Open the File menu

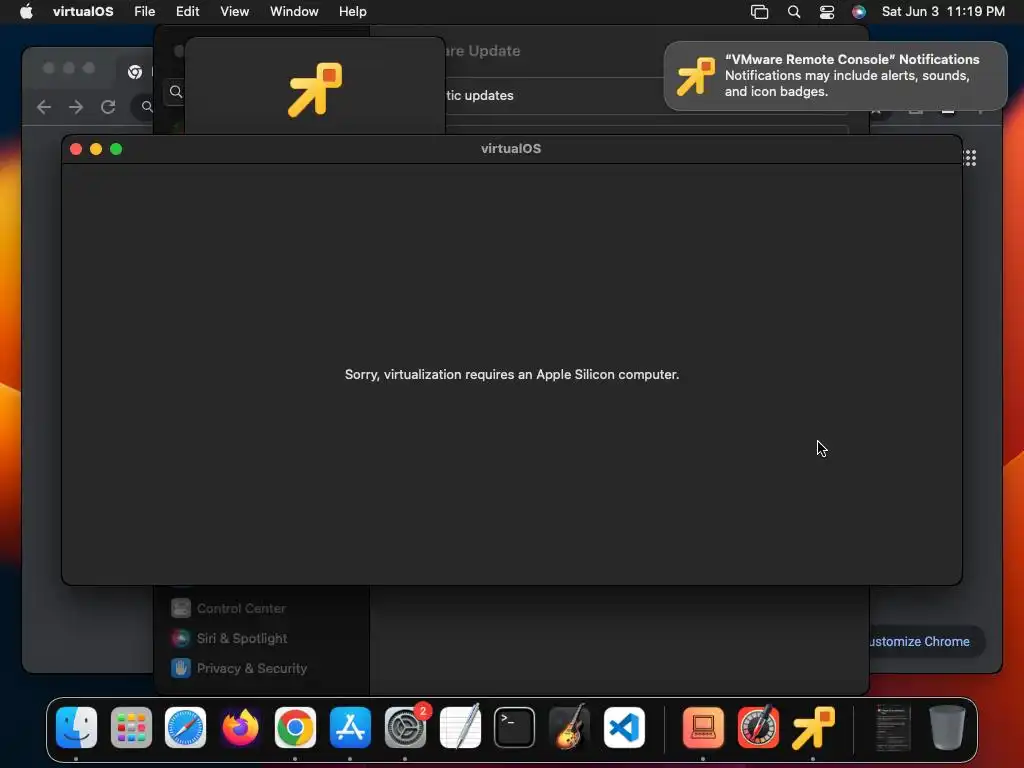point(144,11)
